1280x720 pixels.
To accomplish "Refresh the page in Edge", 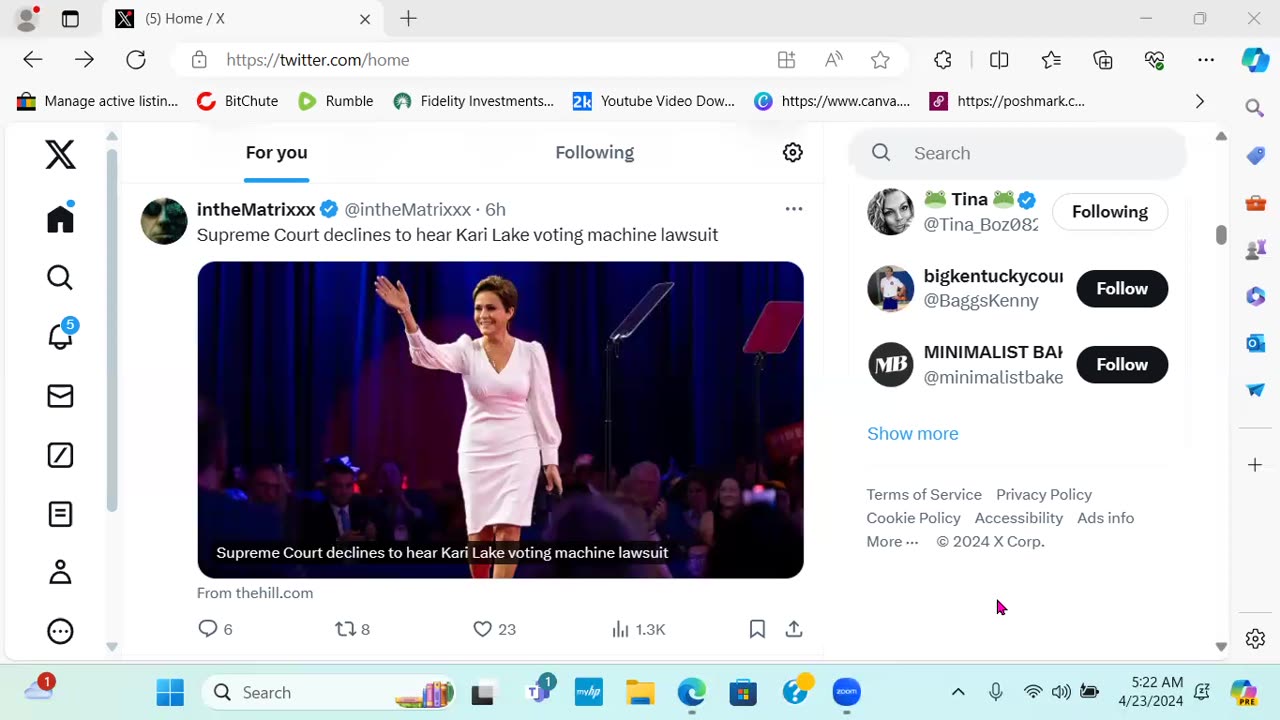I will [136, 60].
